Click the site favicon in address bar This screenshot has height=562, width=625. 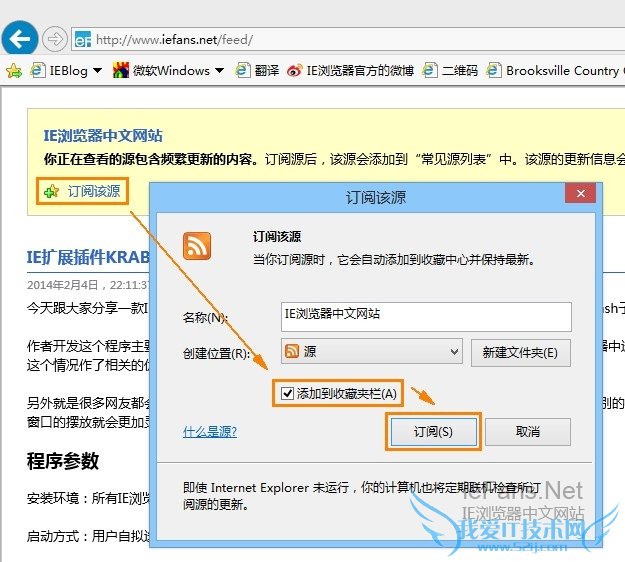(x=83, y=39)
